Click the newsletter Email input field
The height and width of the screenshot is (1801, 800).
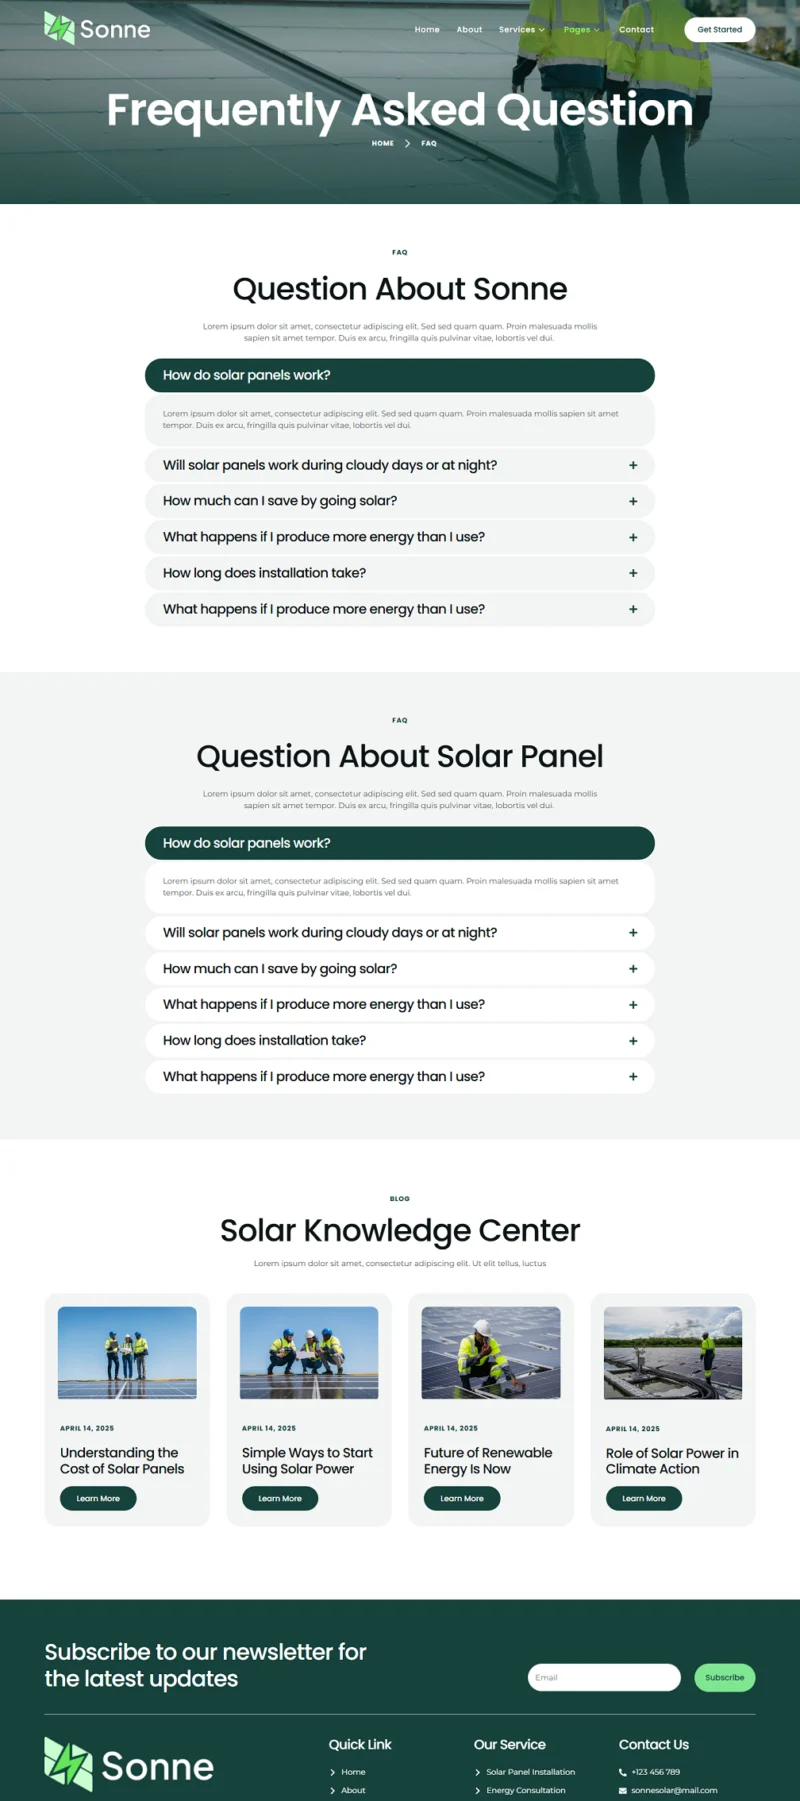[604, 1677]
